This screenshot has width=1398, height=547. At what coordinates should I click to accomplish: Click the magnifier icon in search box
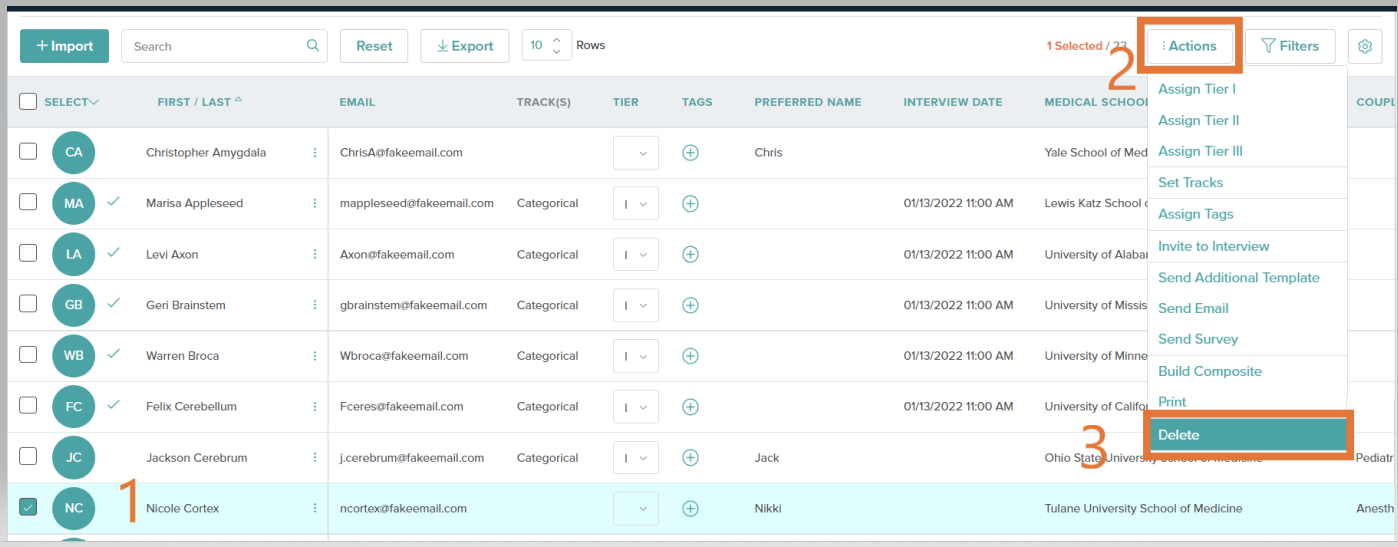pos(313,45)
